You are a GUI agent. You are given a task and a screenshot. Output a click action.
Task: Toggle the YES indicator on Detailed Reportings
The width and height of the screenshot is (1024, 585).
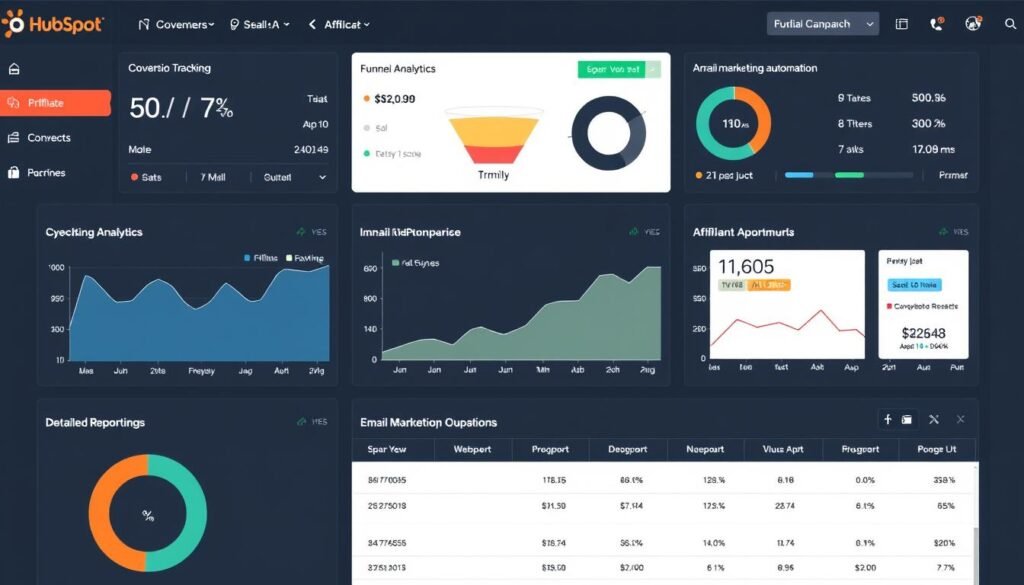(x=312, y=422)
